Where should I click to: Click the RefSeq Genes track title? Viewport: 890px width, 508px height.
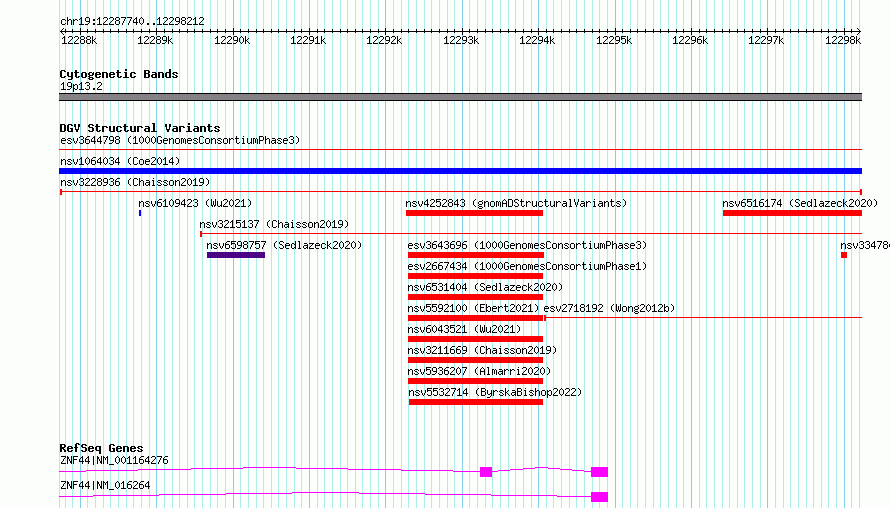101,448
